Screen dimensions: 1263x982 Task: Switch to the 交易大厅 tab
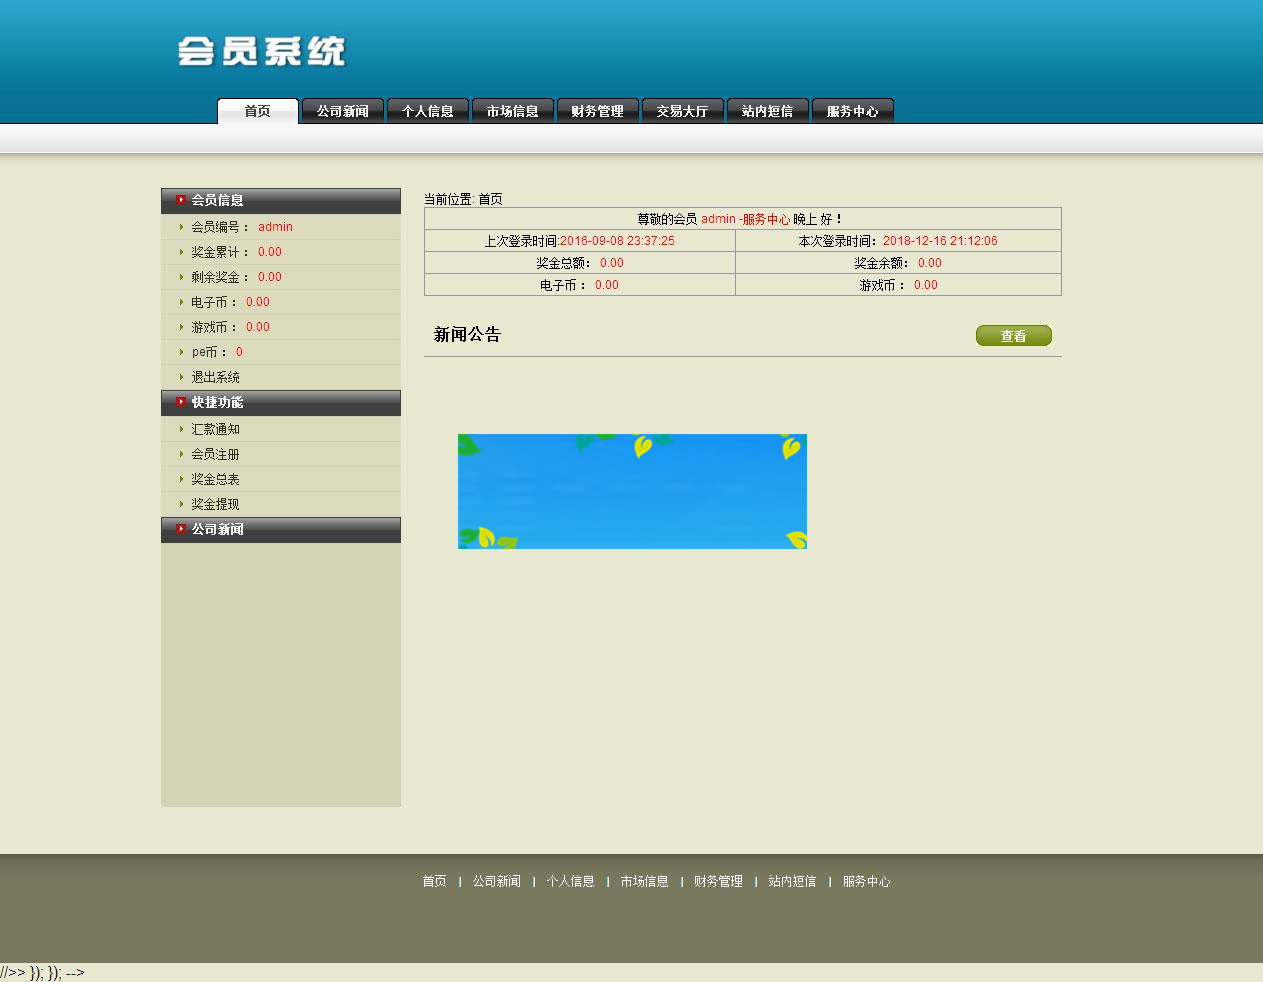coord(682,111)
